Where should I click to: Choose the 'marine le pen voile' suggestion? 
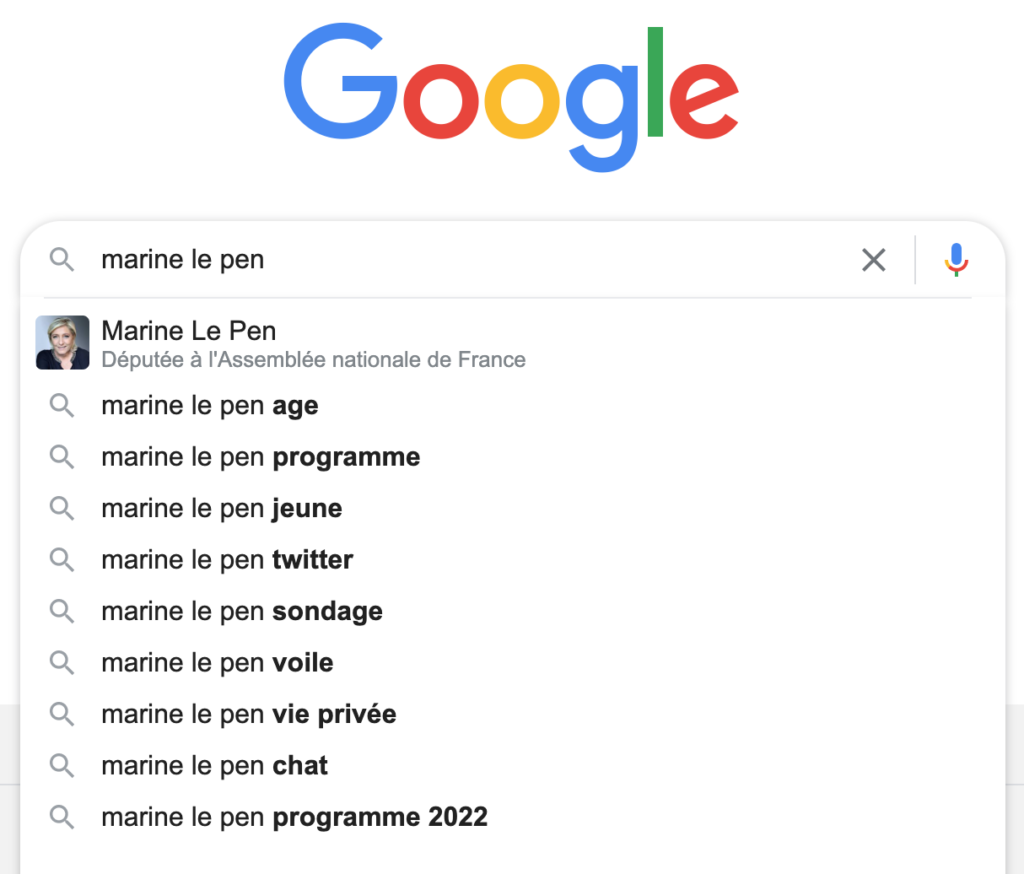tap(513, 663)
